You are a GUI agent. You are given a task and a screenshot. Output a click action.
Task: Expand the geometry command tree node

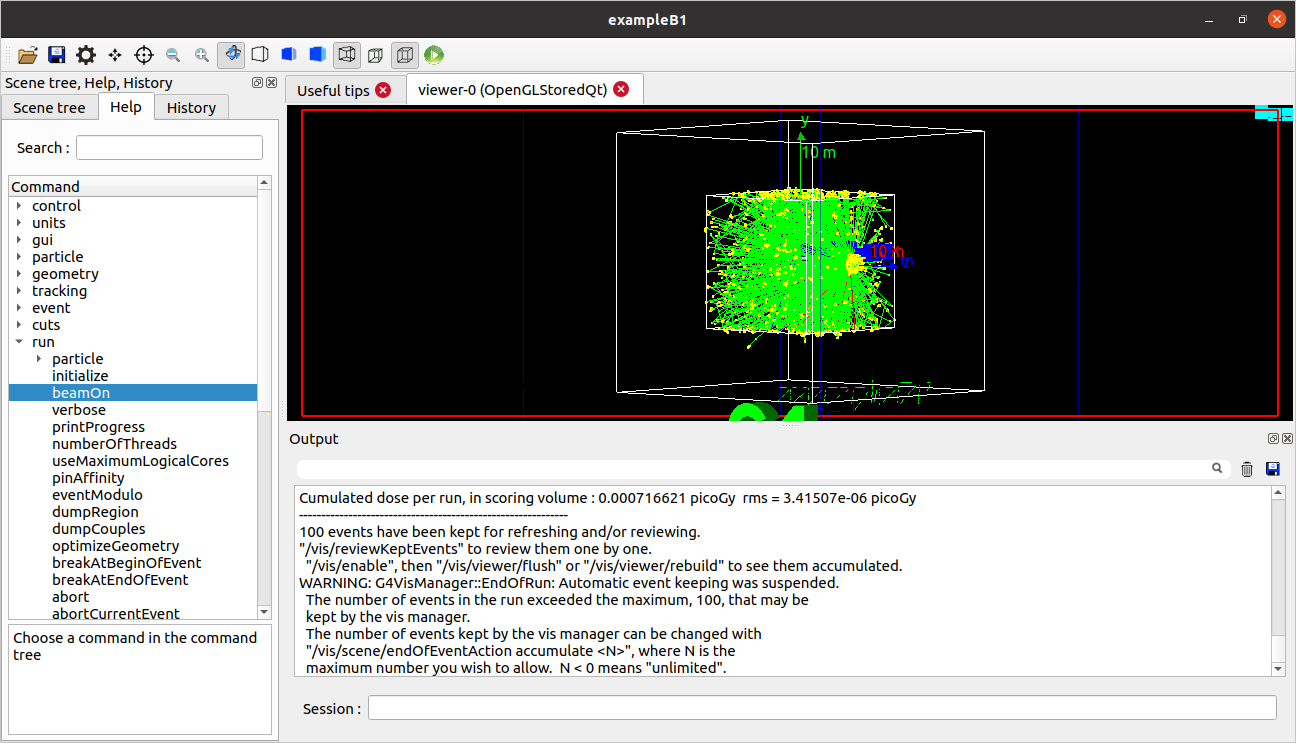(x=19, y=274)
